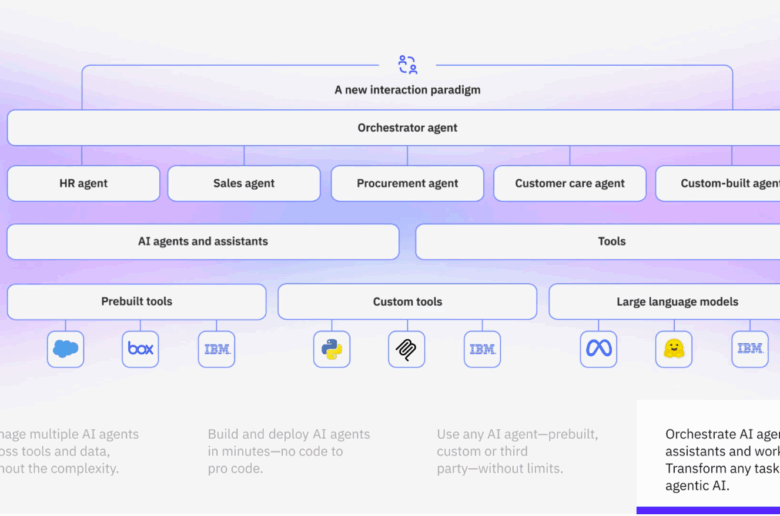The height and width of the screenshot is (516, 780).
Task: Select the Box logo icon
Action: tap(141, 349)
